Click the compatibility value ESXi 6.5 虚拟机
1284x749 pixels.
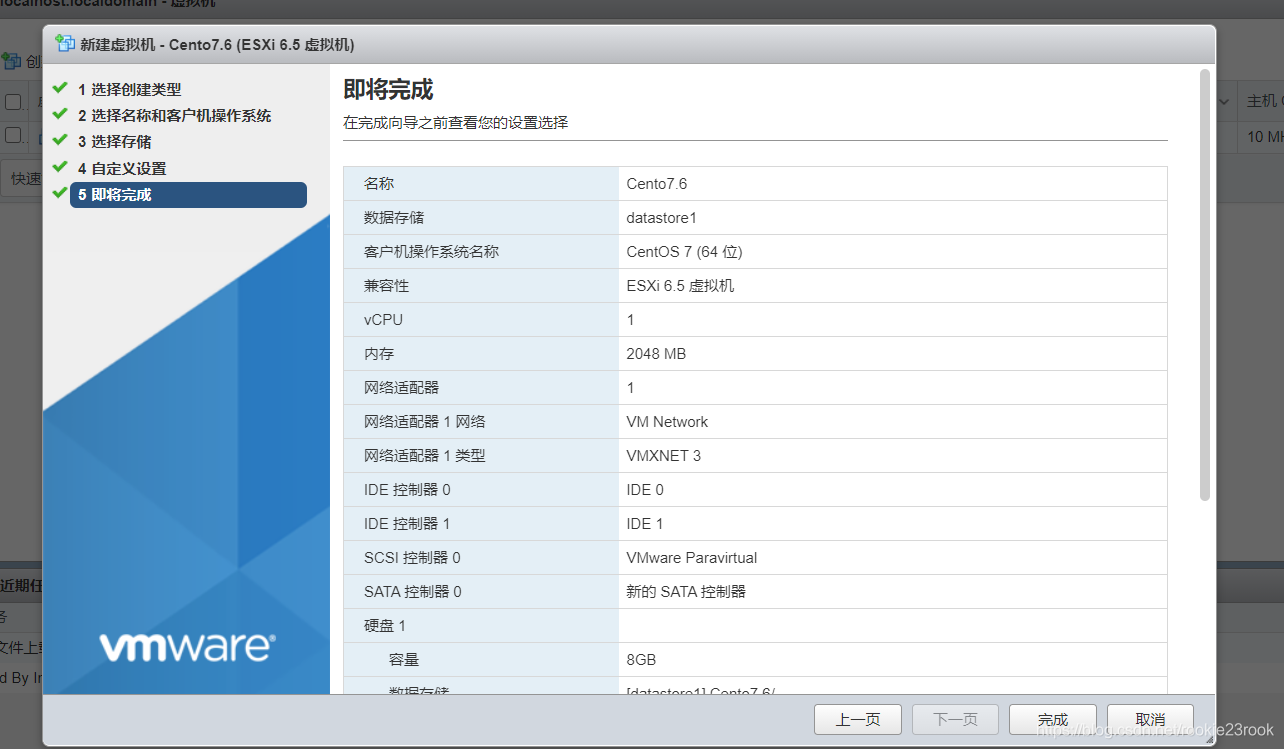click(680, 286)
